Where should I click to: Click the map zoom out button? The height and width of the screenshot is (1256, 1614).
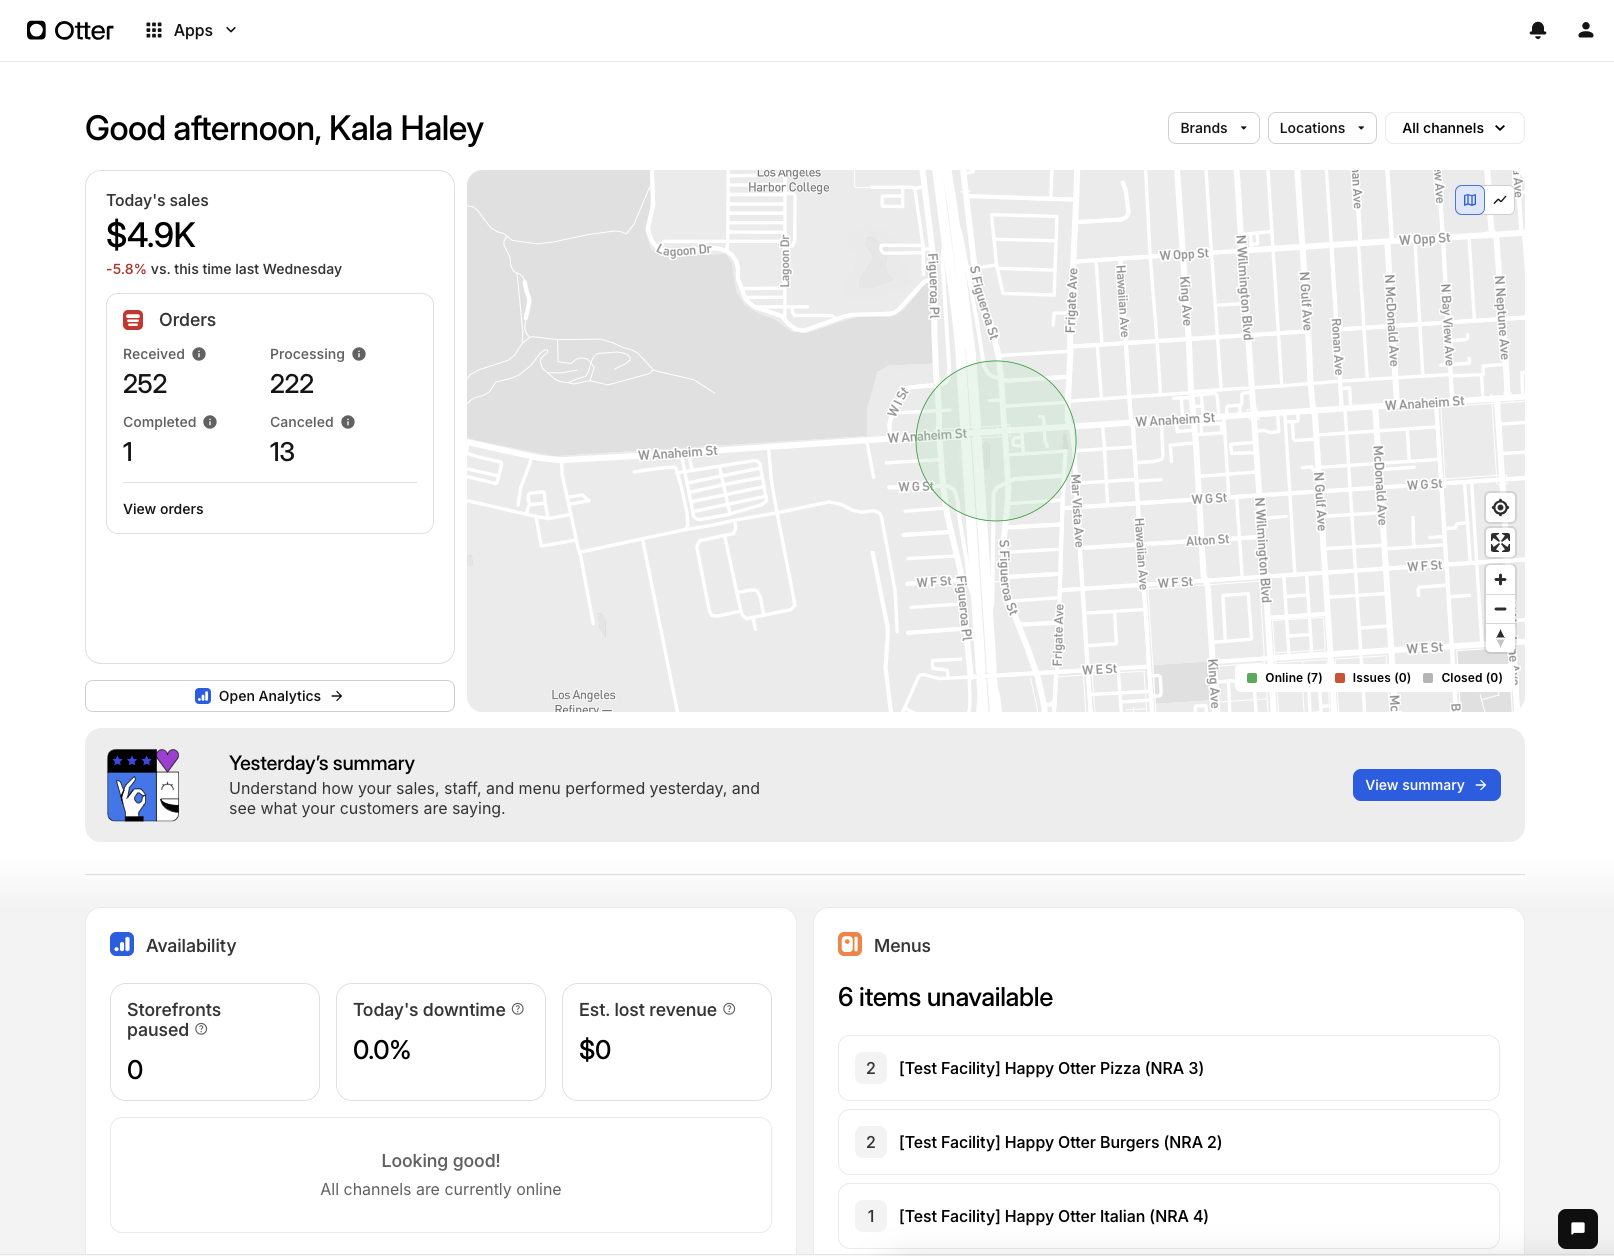(x=1500, y=609)
